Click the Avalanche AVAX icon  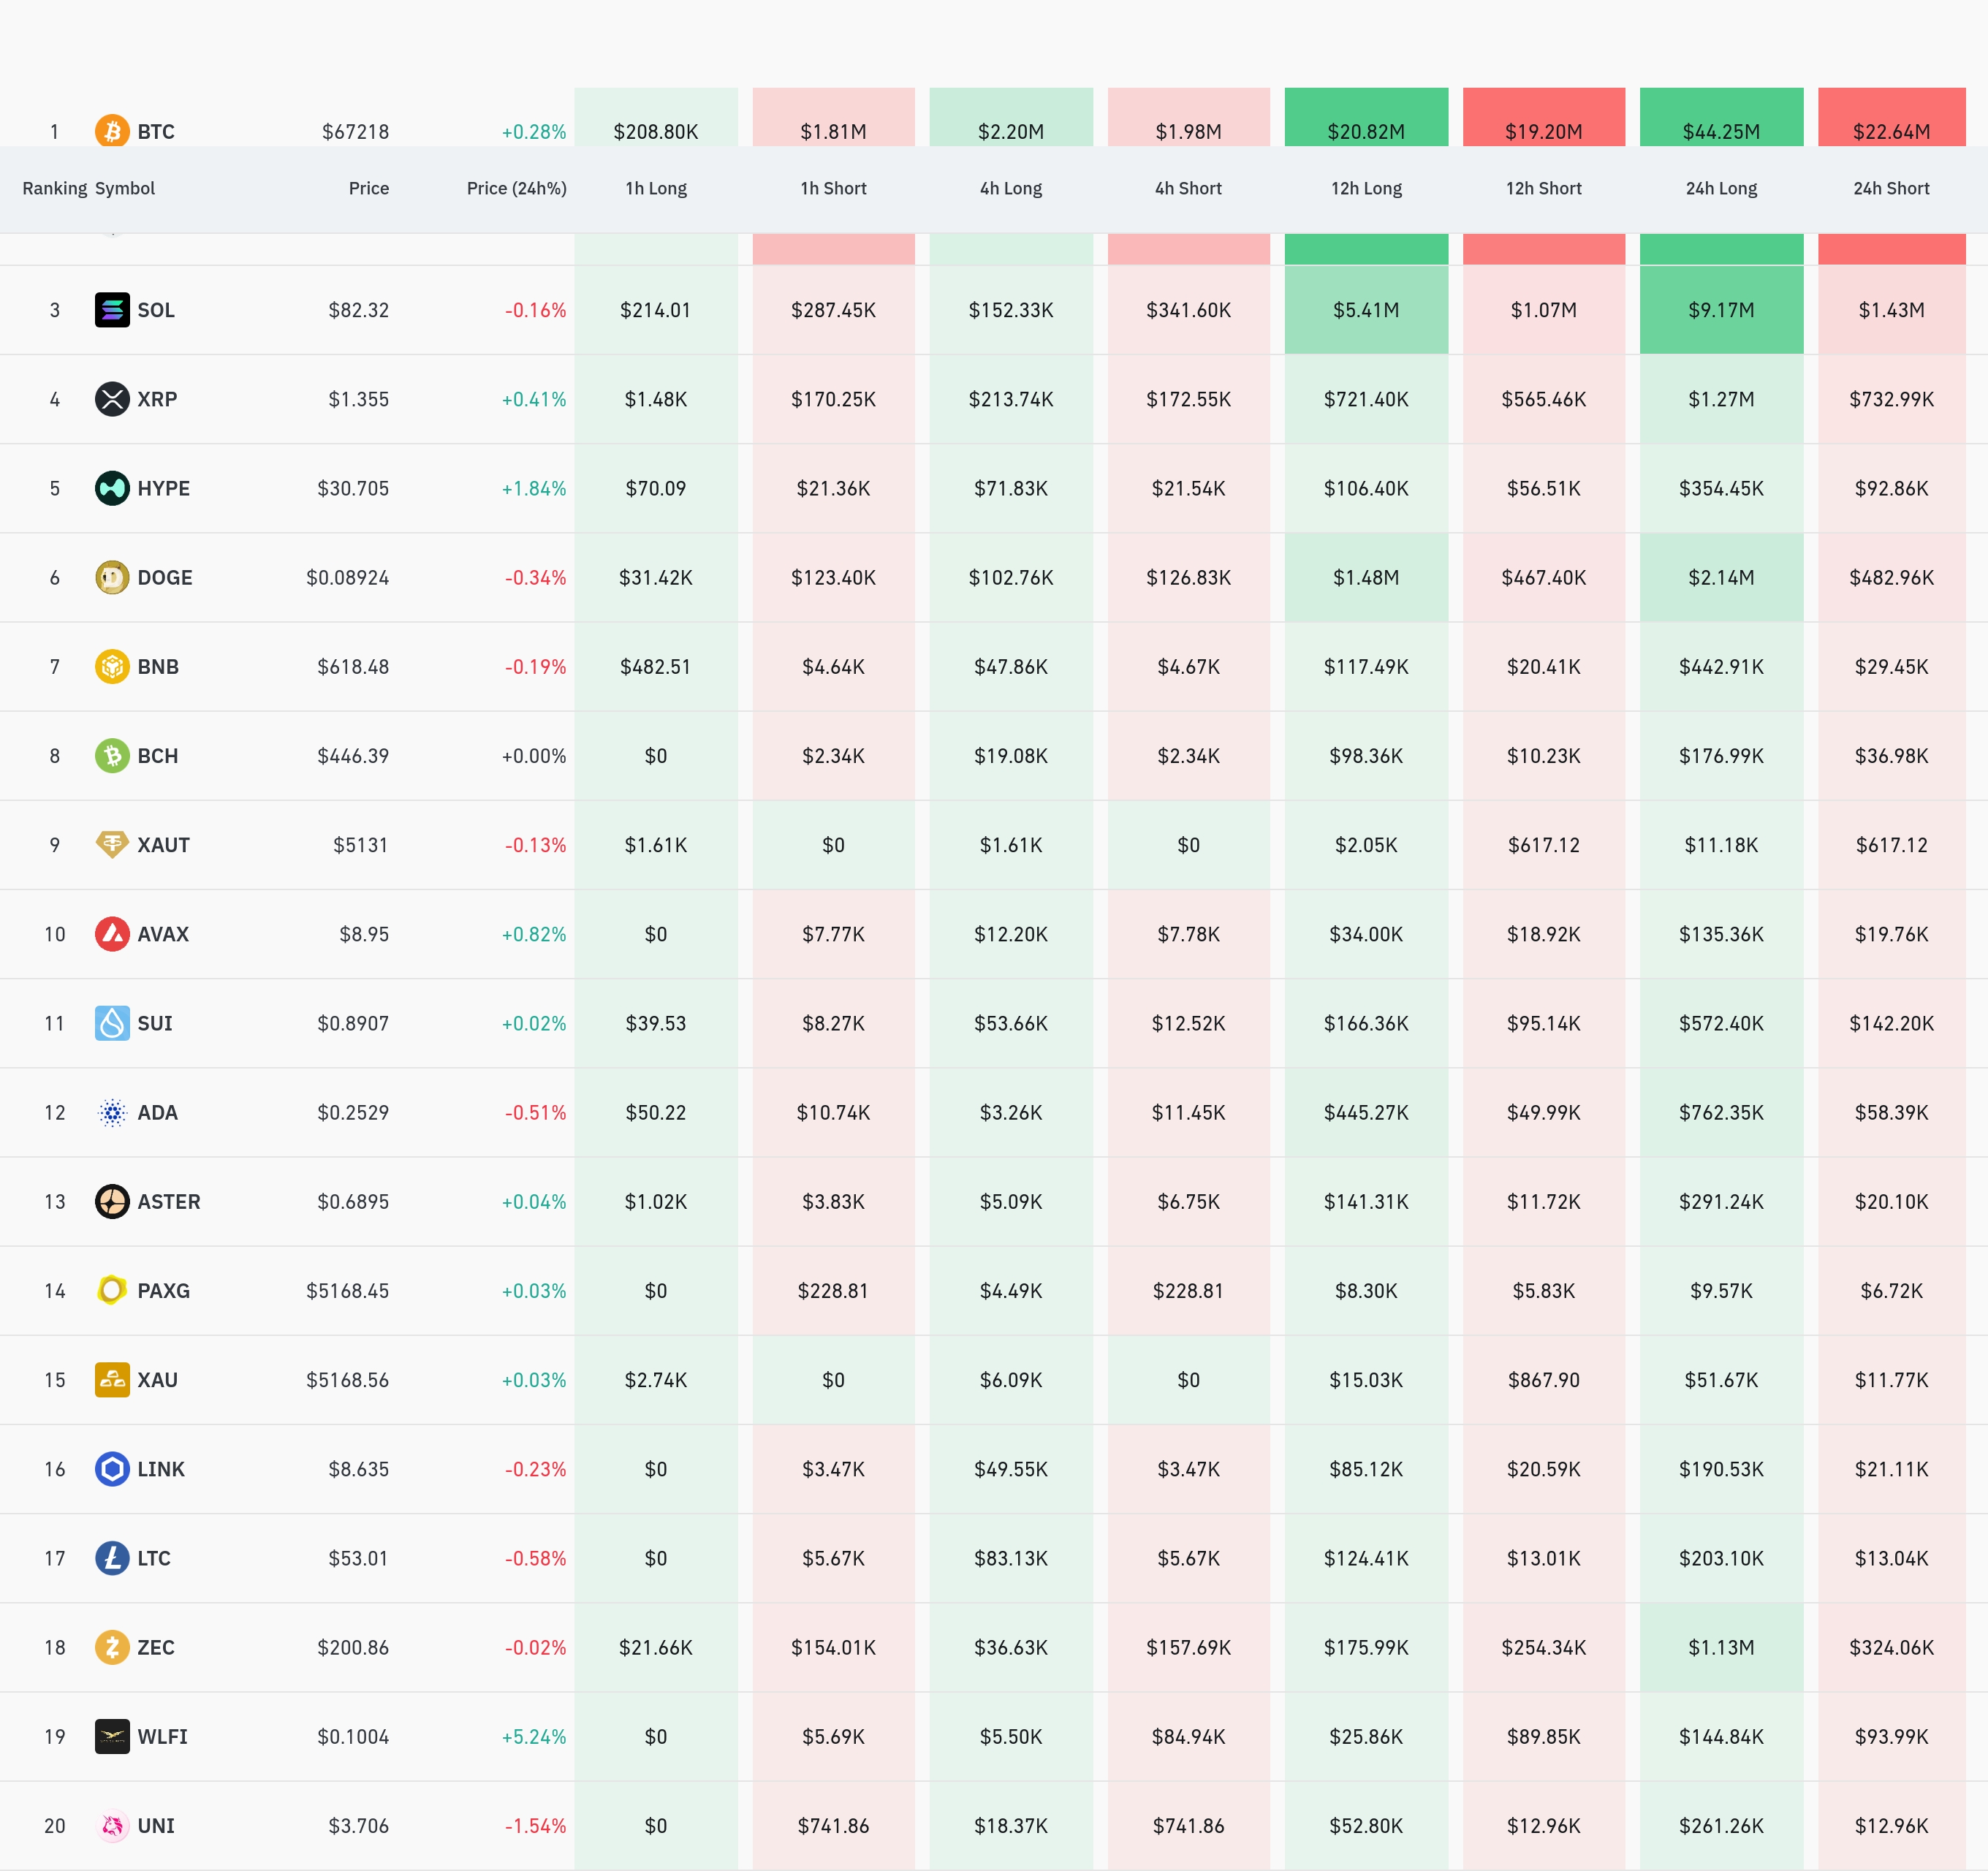[112, 934]
